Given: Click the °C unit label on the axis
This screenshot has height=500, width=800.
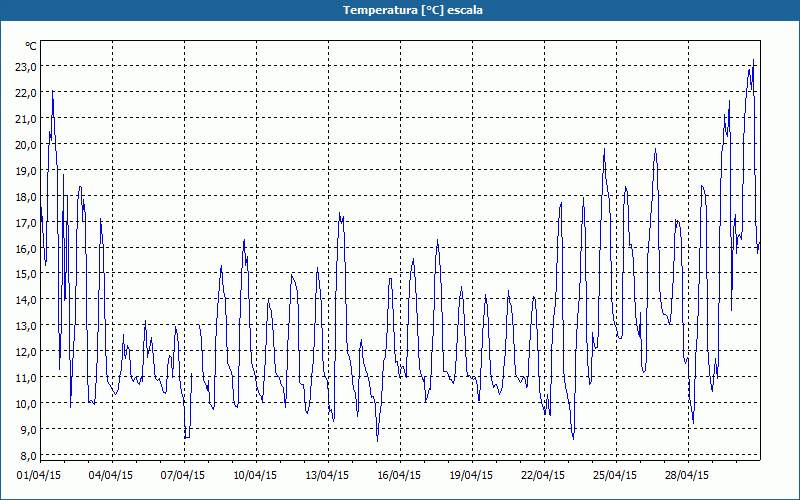Looking at the screenshot, I should click(31, 46).
